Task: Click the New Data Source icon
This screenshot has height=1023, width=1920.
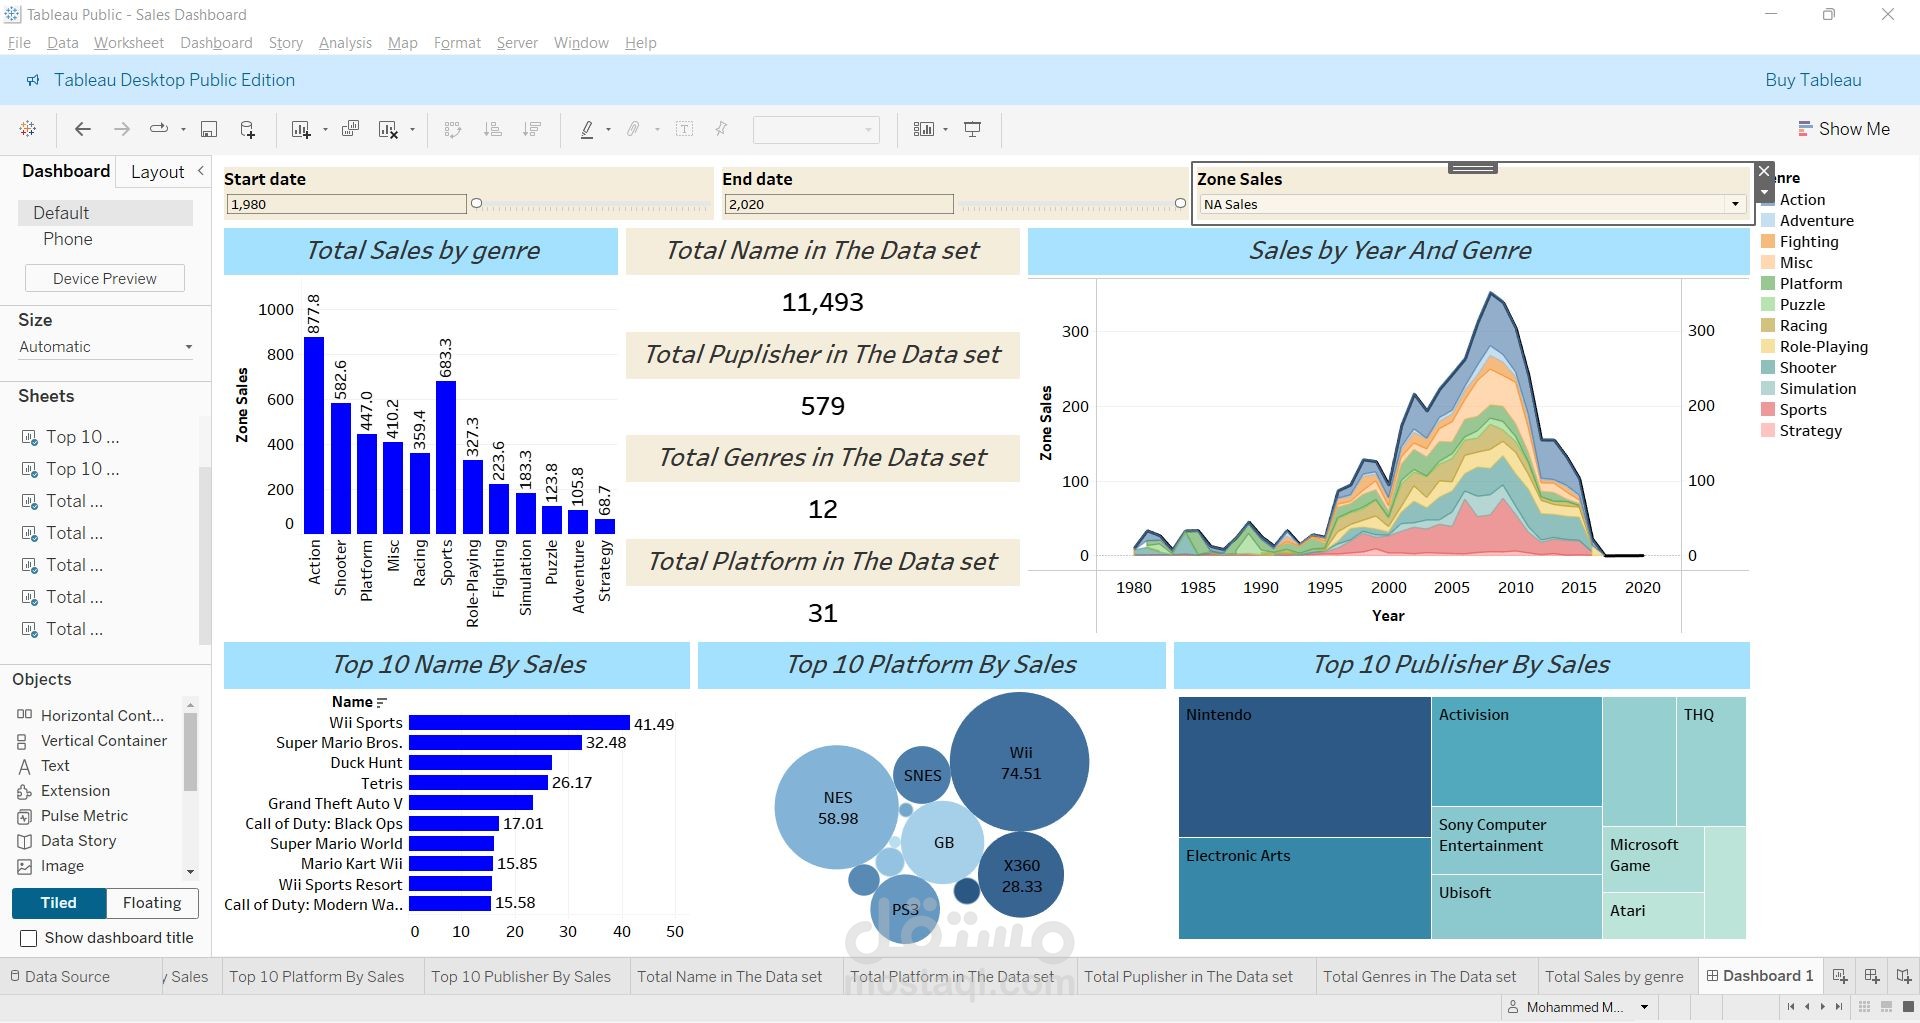Action: pos(248,129)
